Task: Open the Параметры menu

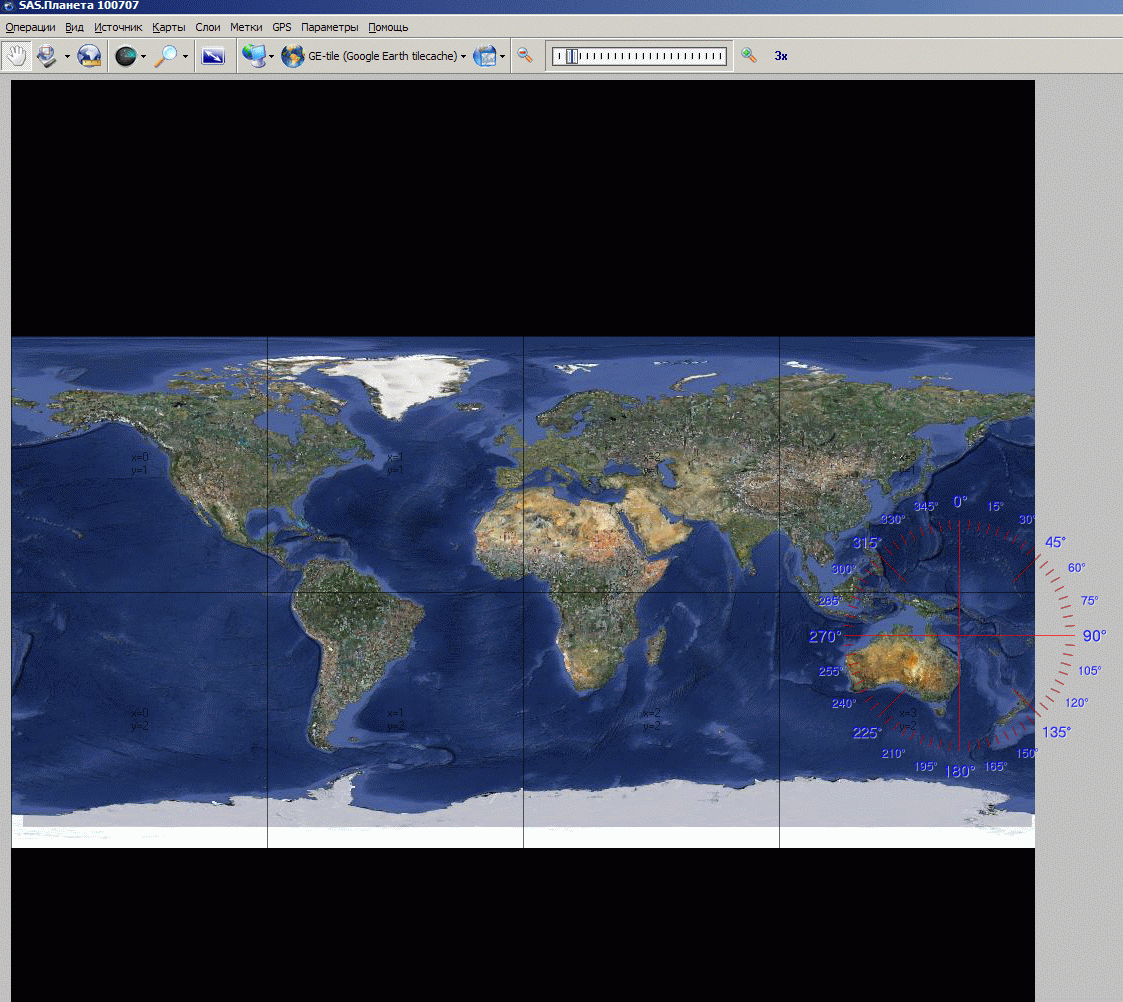Action: point(329,27)
